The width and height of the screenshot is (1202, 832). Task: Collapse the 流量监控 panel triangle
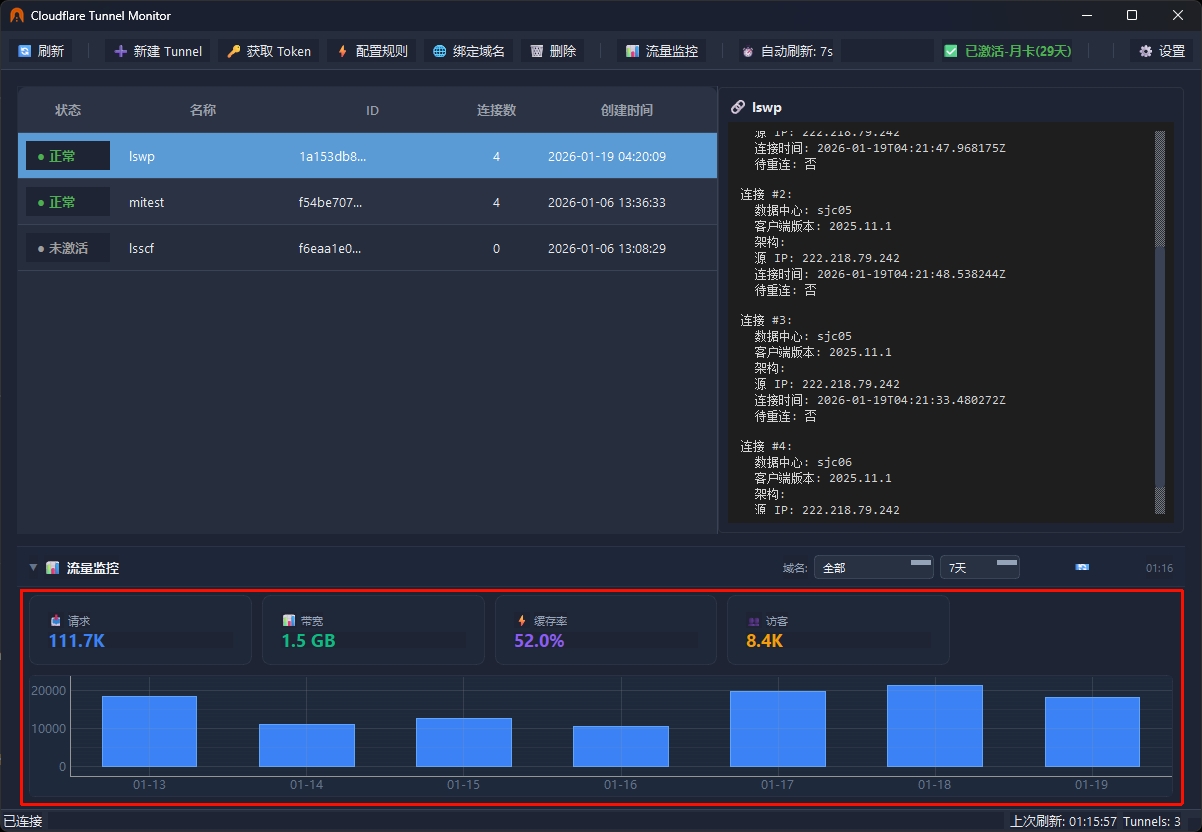click(33, 567)
